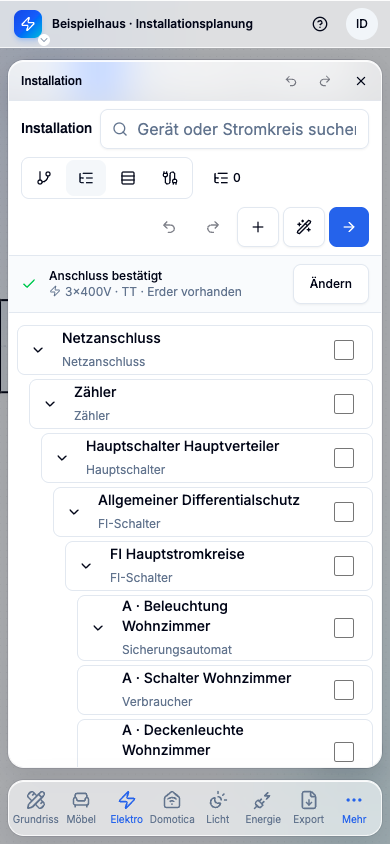Open the help question mark icon

(320, 24)
